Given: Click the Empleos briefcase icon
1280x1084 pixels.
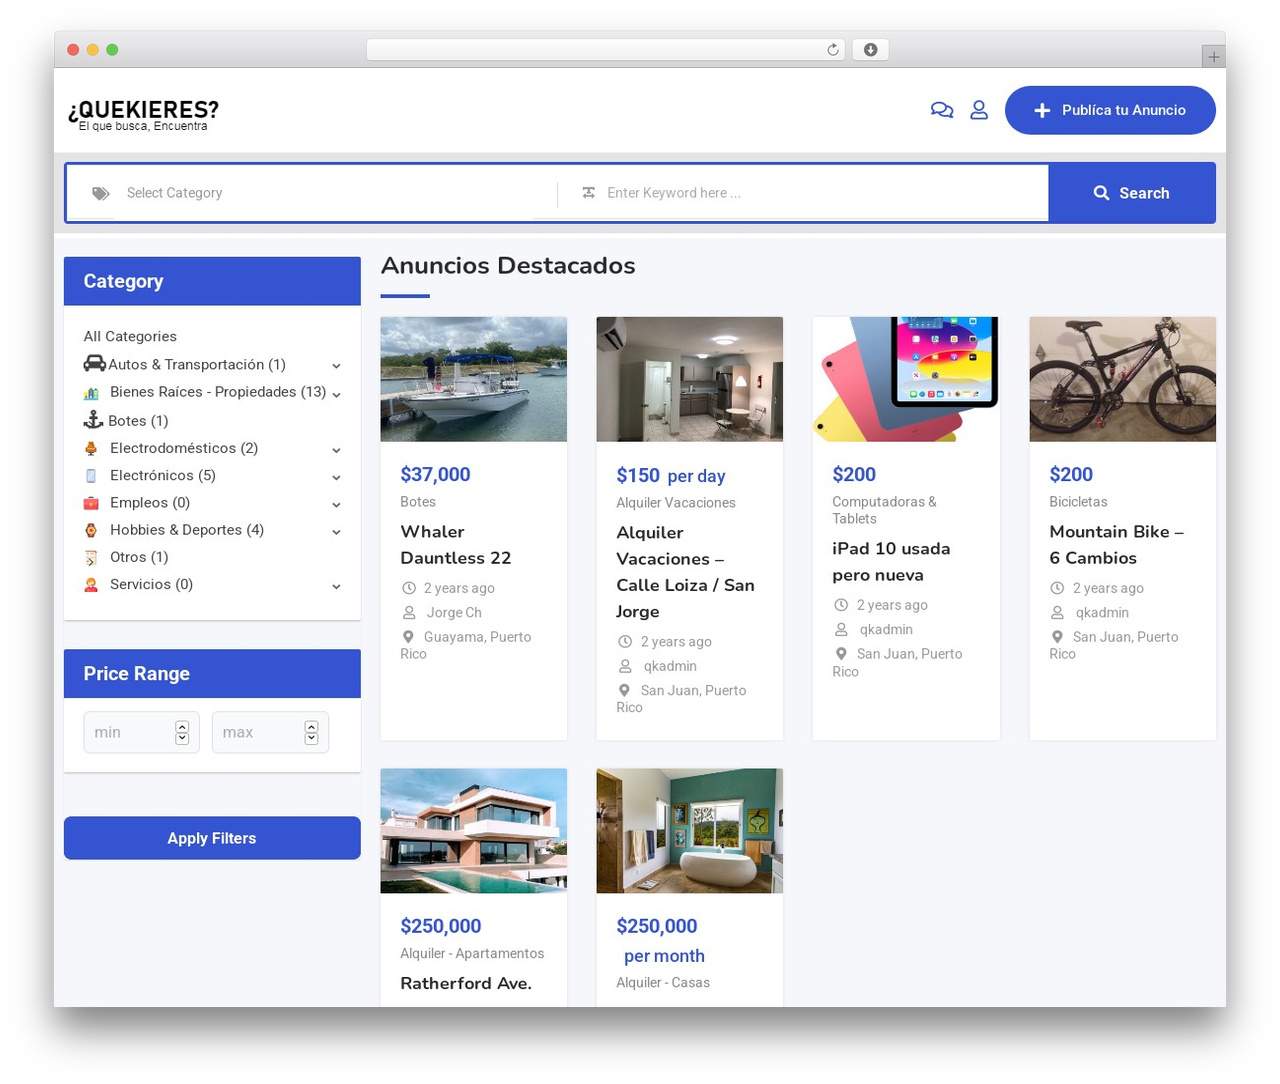Looking at the screenshot, I should pos(91,503).
